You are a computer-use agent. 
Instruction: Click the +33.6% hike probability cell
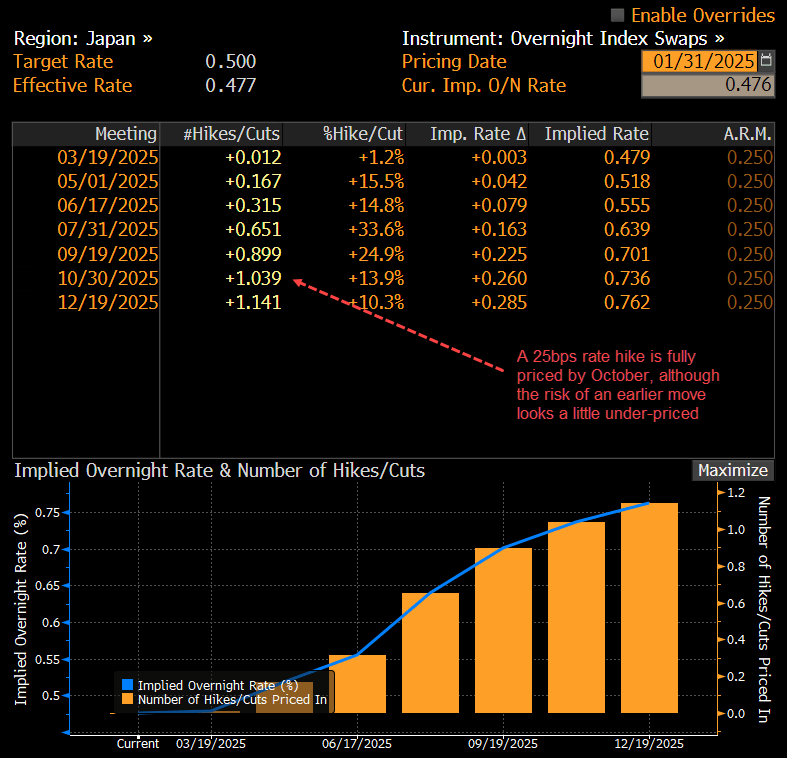[376, 229]
